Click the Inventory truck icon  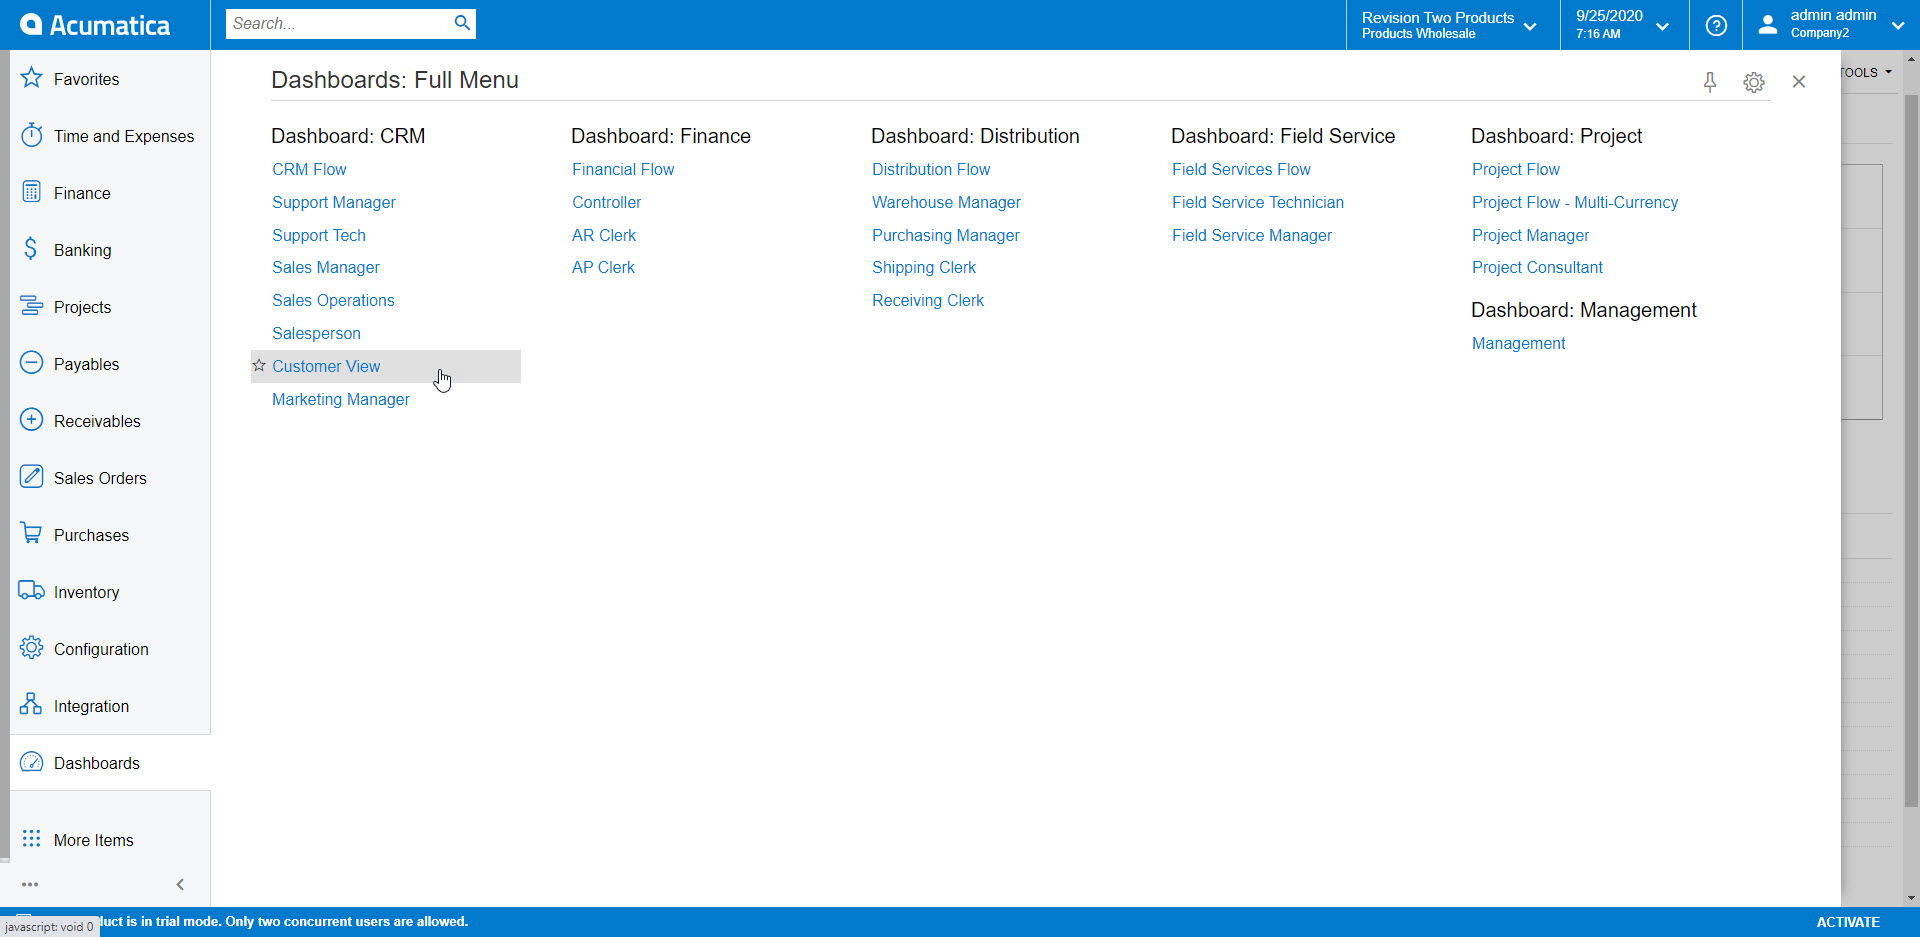[x=32, y=591]
